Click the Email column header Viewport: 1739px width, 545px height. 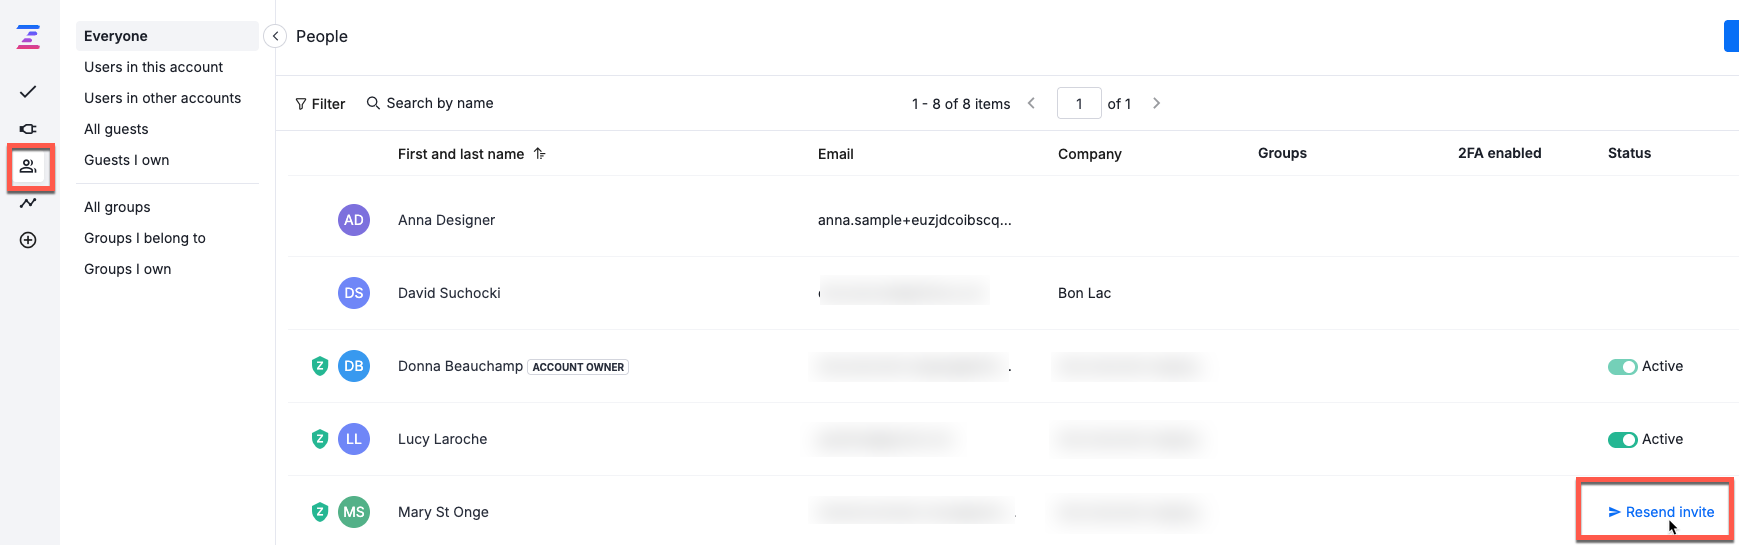pos(836,154)
